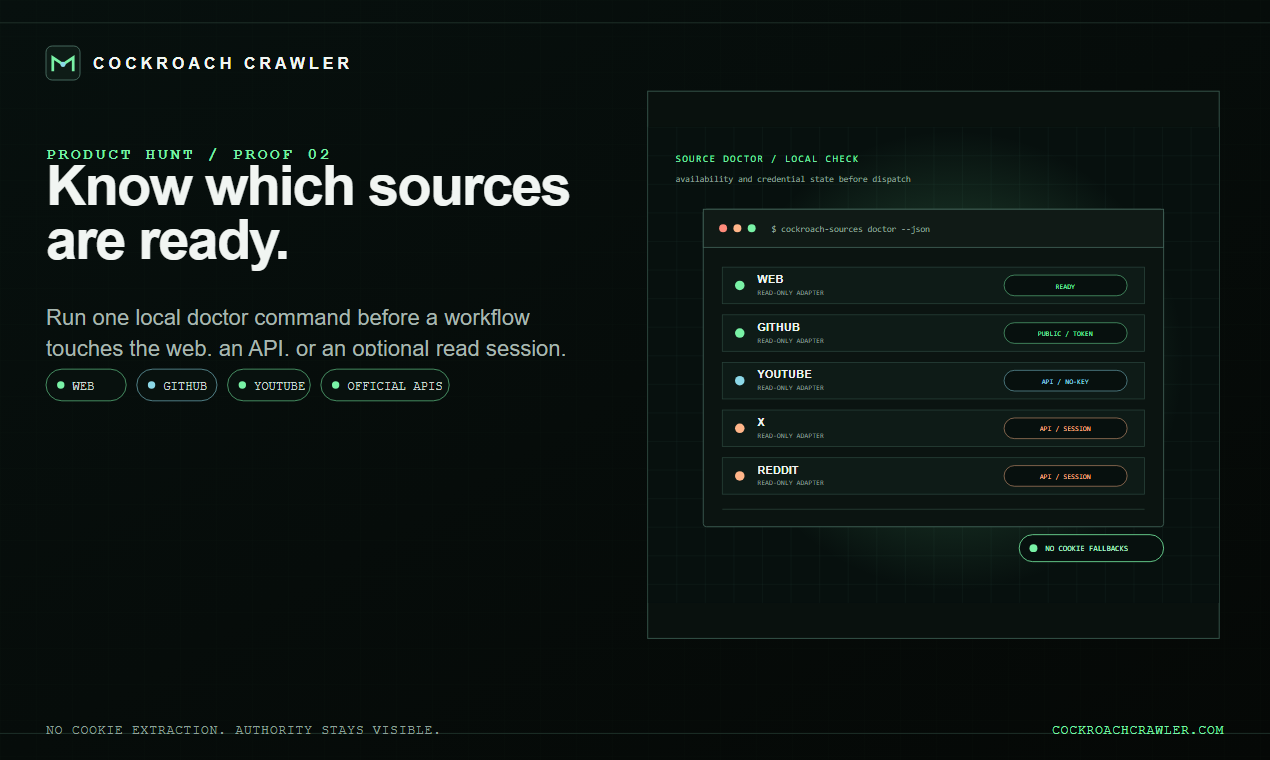Click the orange terminal window dot
Viewport: 1270px width, 760px height.
coord(737,228)
